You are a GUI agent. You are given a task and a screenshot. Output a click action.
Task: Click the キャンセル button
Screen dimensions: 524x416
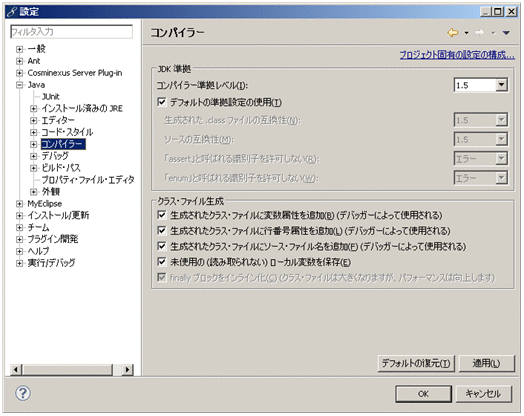[483, 394]
